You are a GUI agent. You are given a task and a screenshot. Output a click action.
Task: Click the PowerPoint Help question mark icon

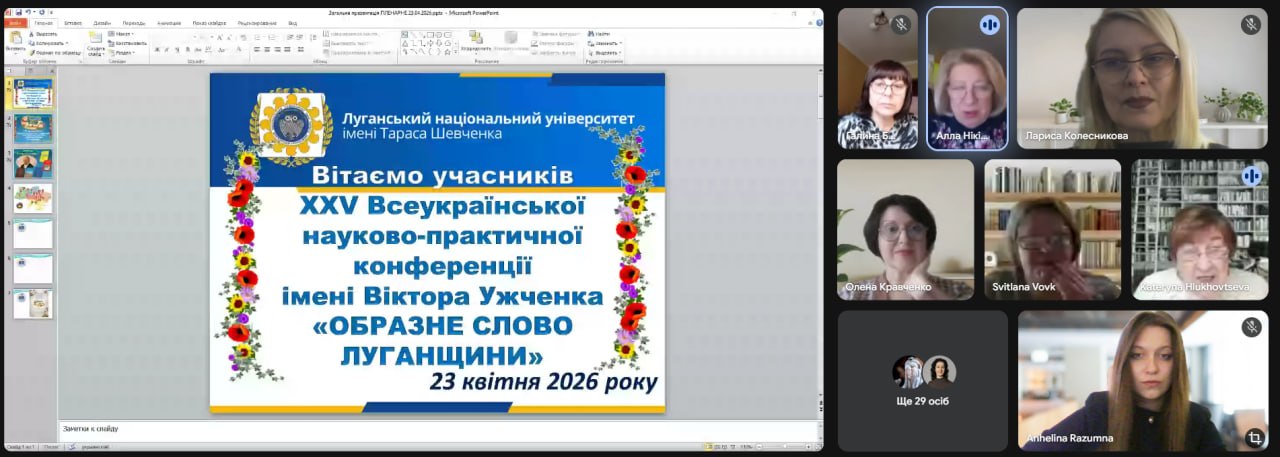(817, 23)
